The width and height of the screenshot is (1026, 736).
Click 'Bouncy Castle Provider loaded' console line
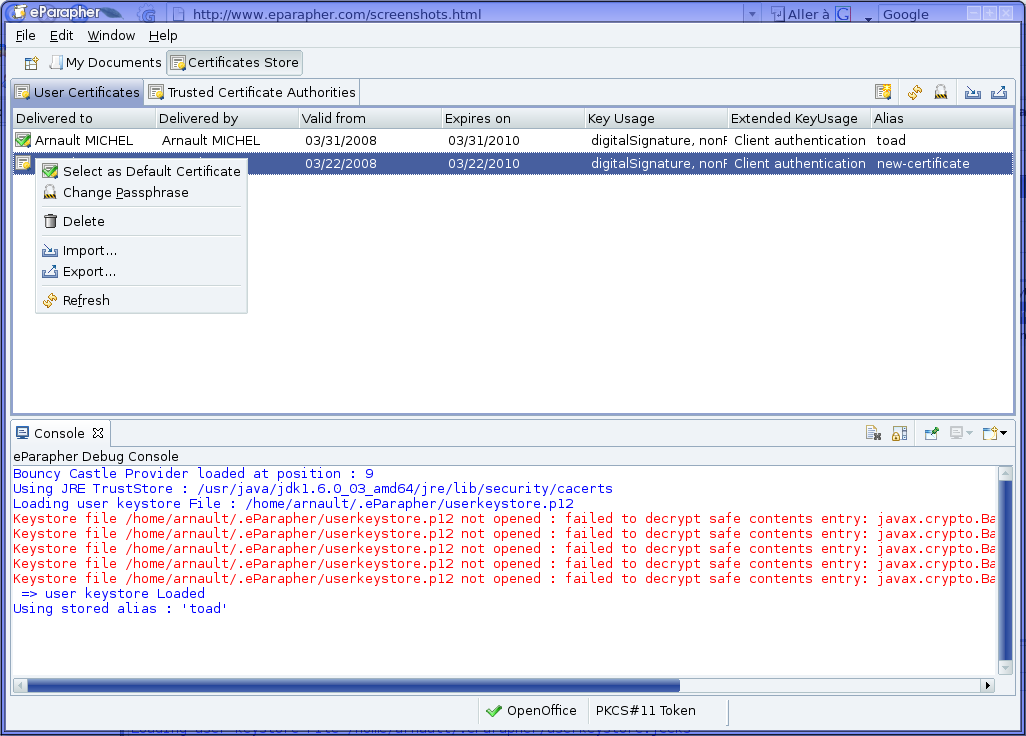point(194,474)
